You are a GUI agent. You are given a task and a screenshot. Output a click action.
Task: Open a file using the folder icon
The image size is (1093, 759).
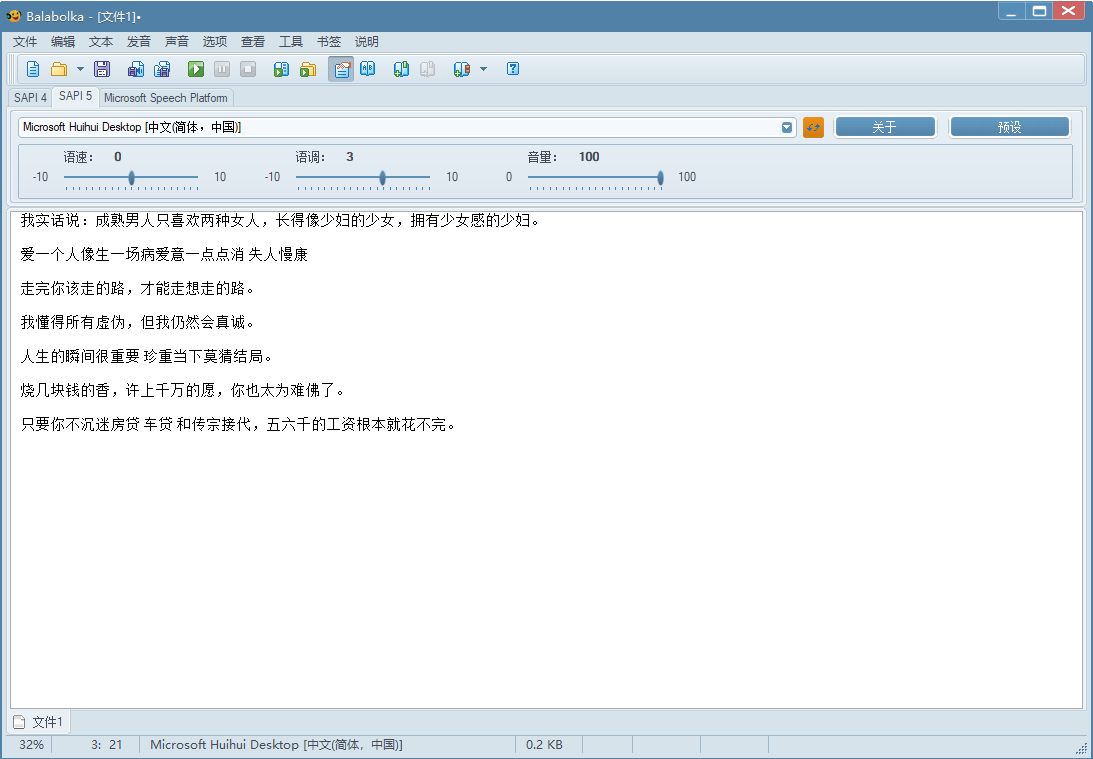click(59, 69)
